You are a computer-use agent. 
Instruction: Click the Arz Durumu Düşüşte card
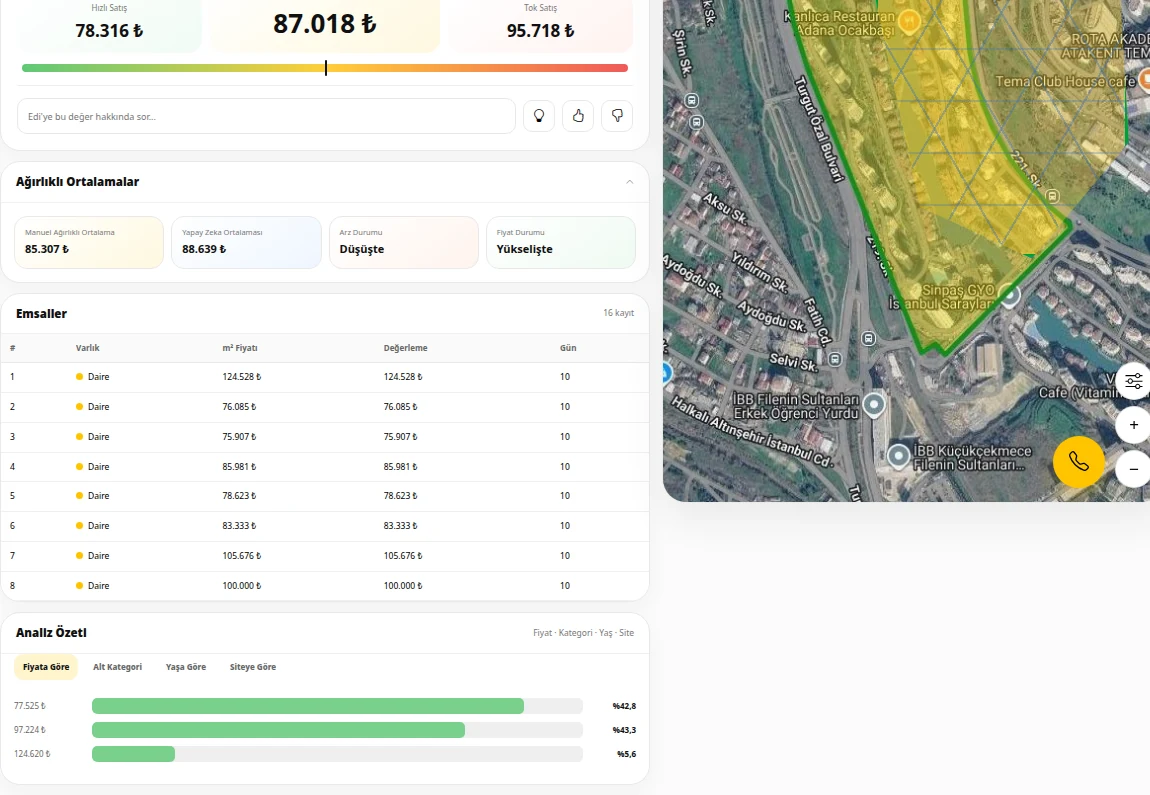403,242
